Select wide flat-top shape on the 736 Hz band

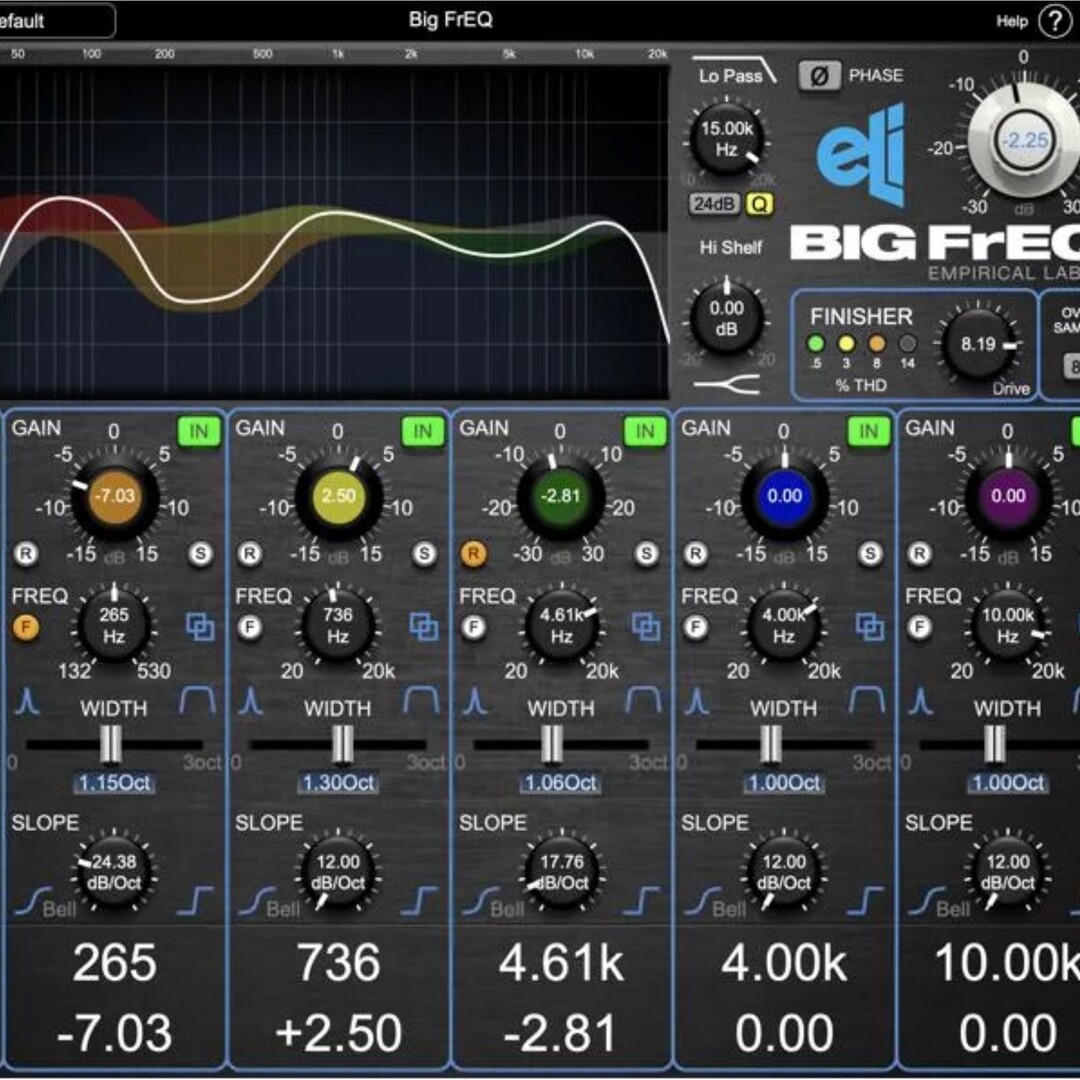(x=421, y=700)
